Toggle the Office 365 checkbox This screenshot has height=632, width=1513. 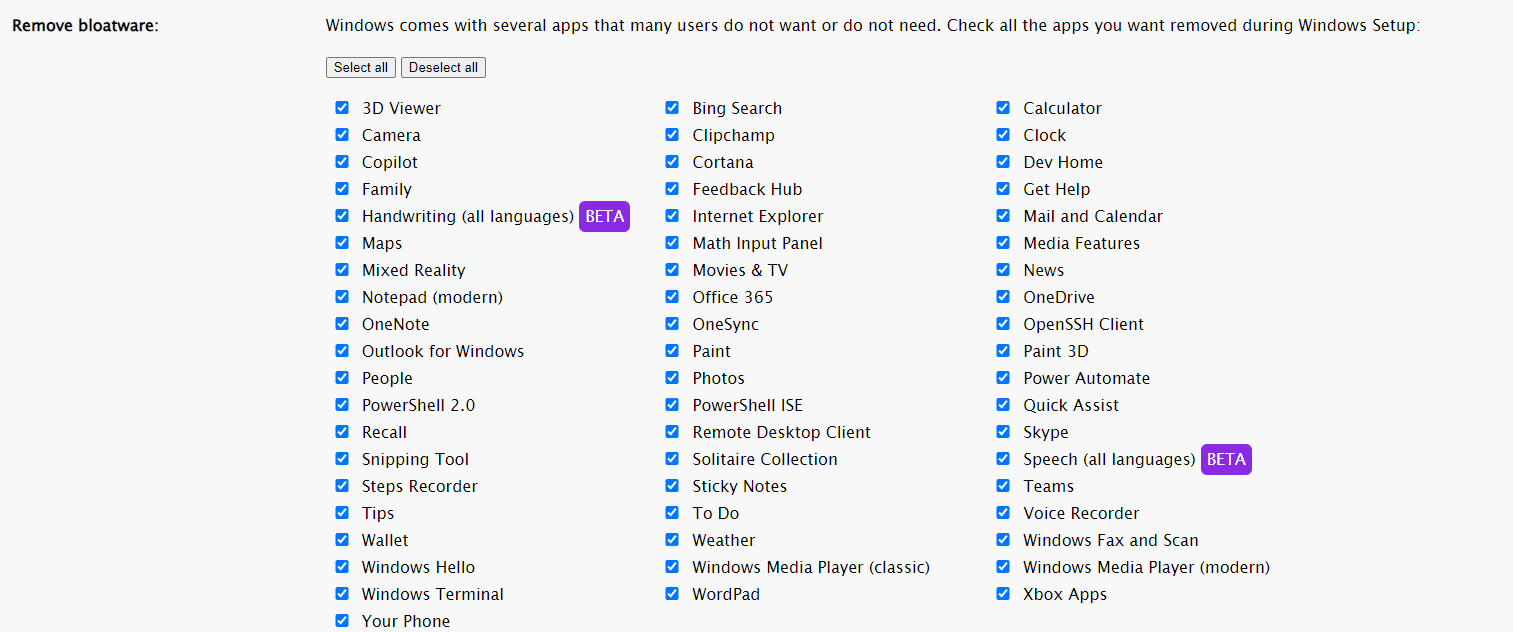(x=672, y=297)
